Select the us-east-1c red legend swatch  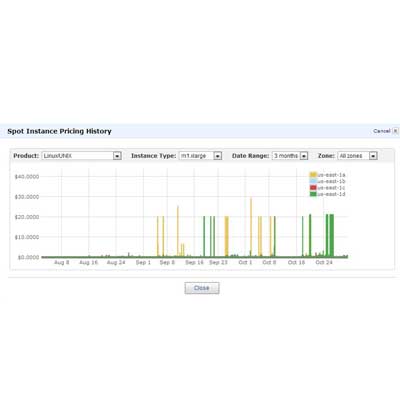tap(313, 188)
